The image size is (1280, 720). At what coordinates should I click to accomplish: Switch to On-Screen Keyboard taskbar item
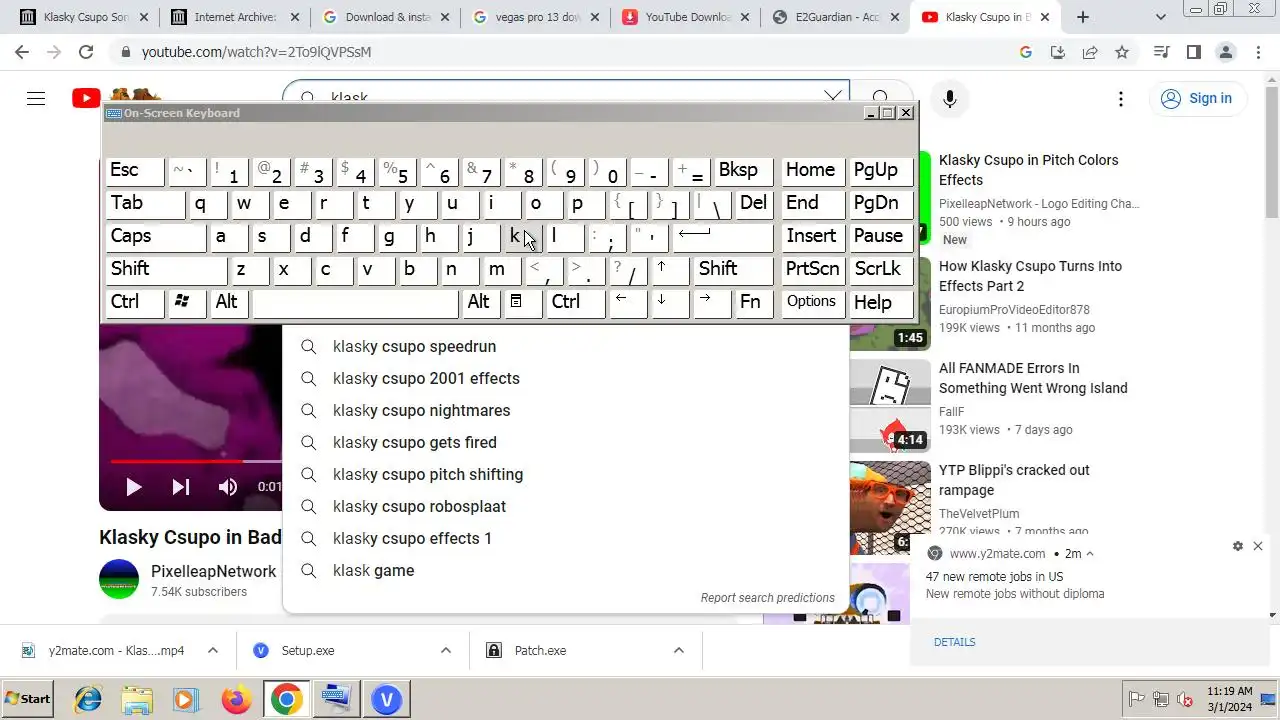click(x=336, y=699)
